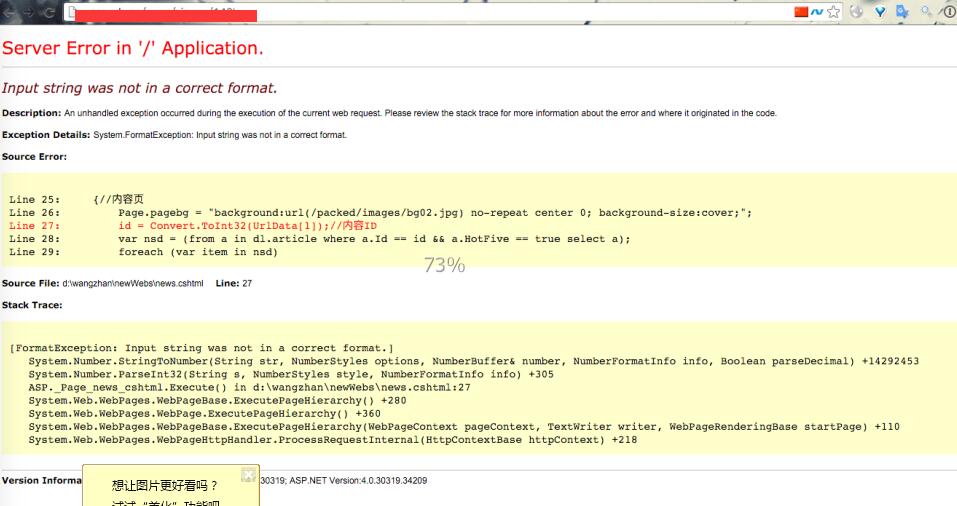Click the blue diamond extension icon
Screen dimensions: 957x506
tap(880, 12)
